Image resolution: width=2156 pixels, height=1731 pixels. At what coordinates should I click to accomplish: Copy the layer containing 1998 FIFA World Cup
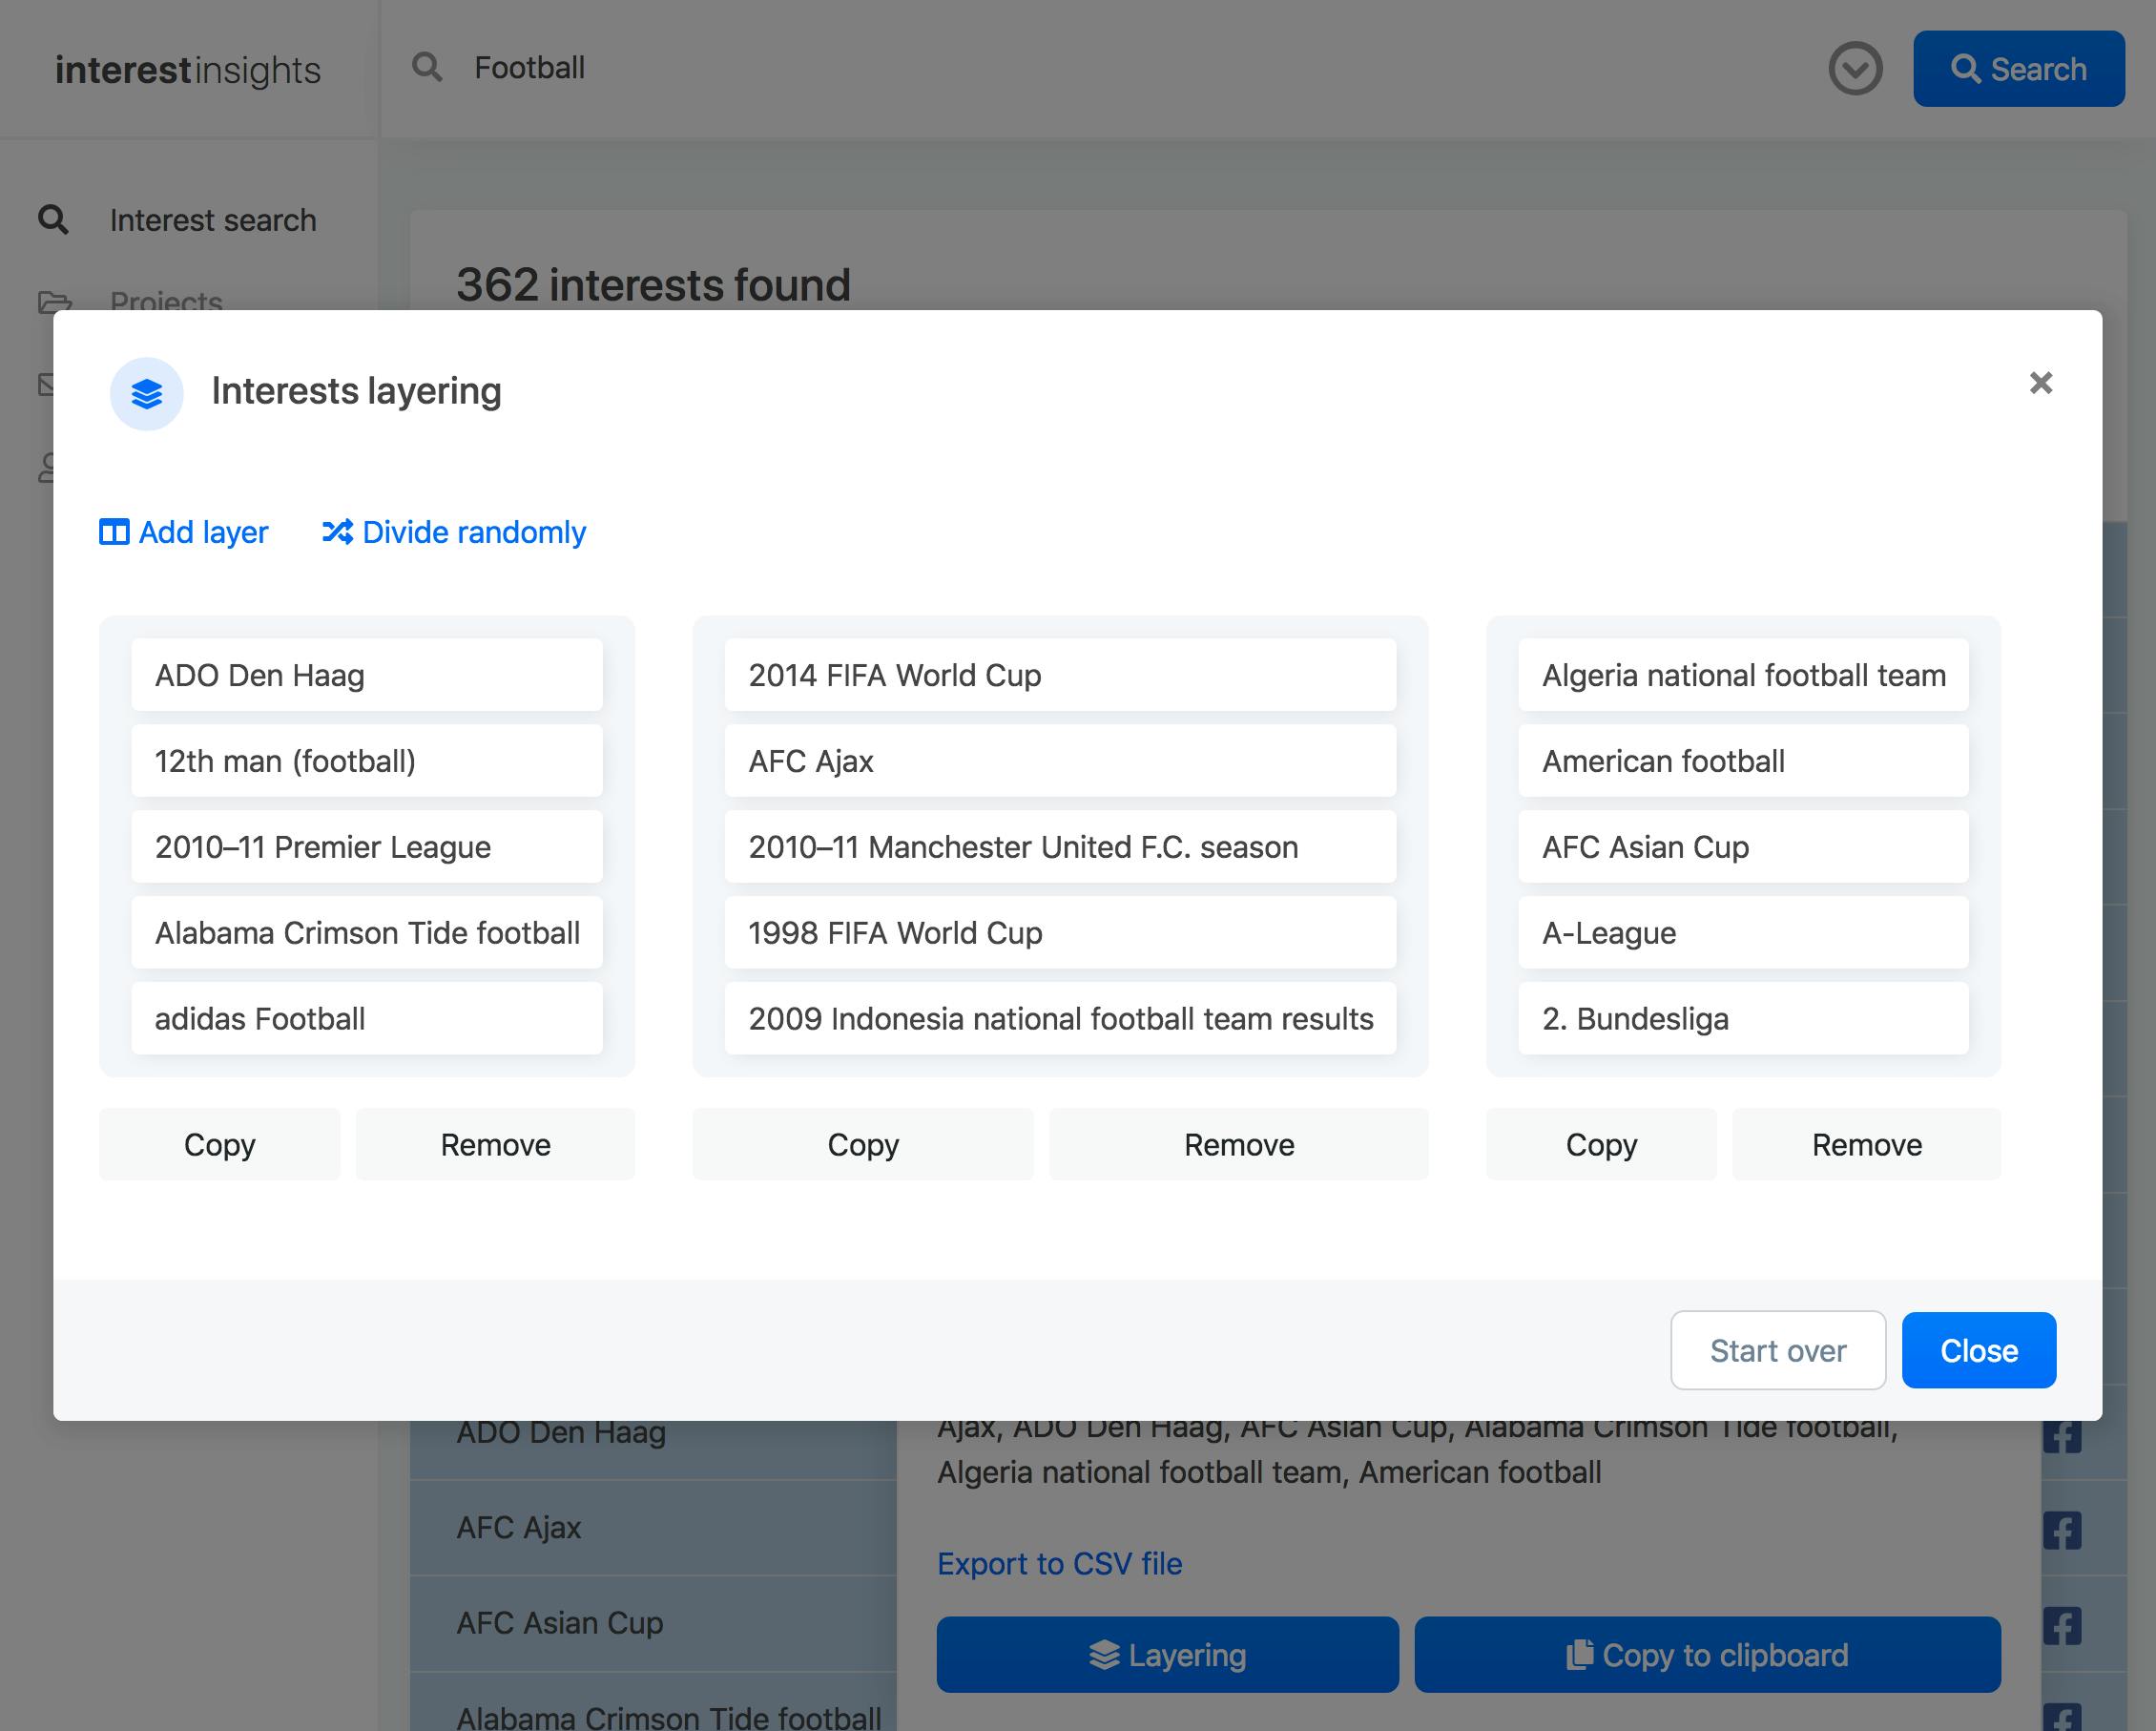863,1144
